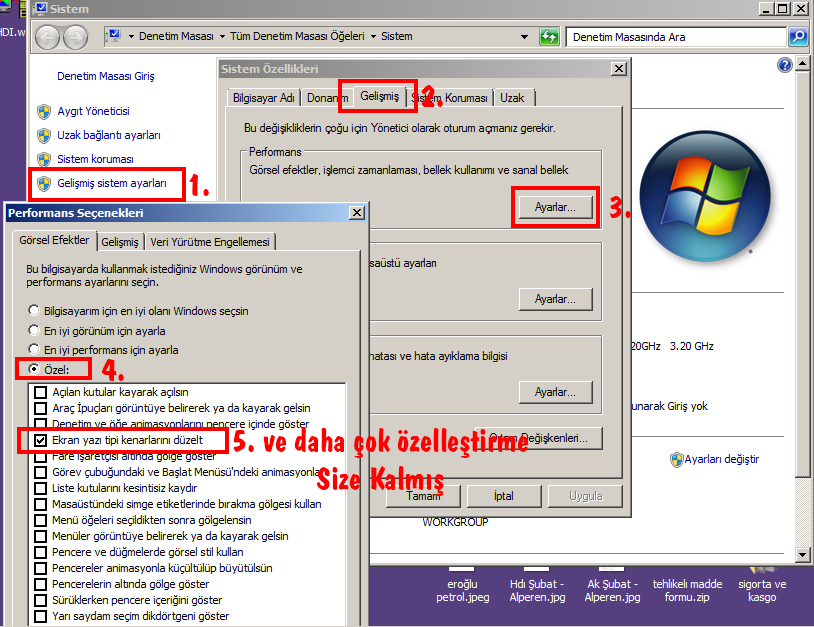Check 'Açılan kutular kayarak açılsın'

[40, 392]
